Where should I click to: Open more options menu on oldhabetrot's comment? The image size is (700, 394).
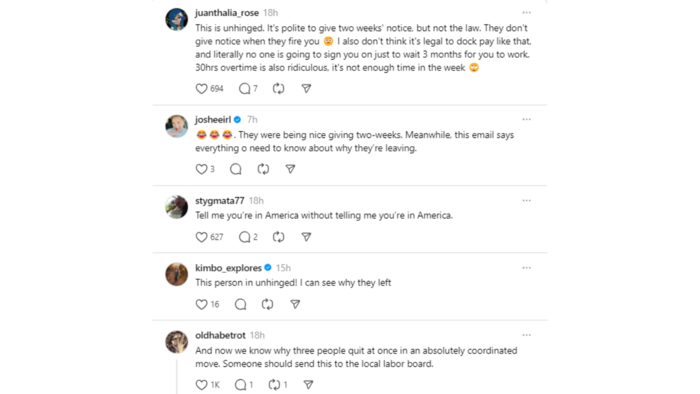527,335
